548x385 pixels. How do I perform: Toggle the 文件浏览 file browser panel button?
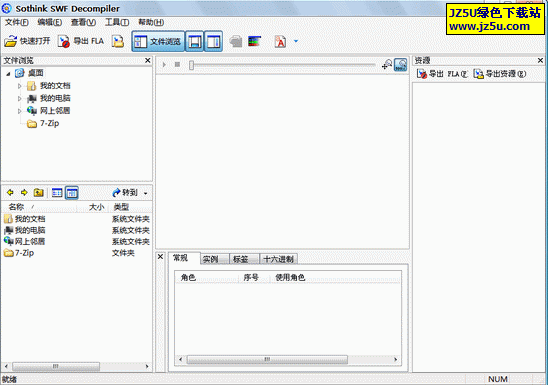pyautogui.click(x=158, y=41)
